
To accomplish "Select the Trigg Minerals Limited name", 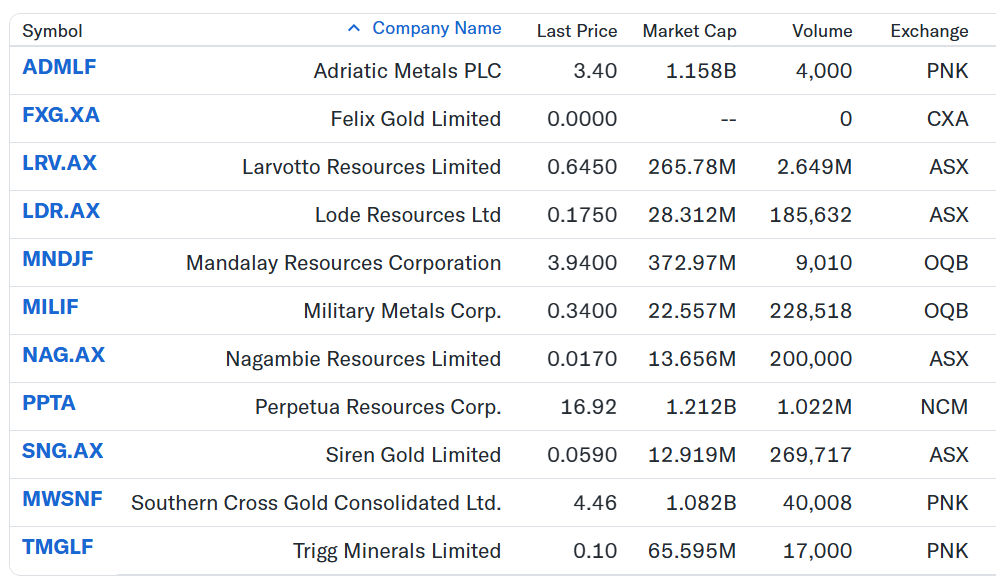I will tap(397, 551).
